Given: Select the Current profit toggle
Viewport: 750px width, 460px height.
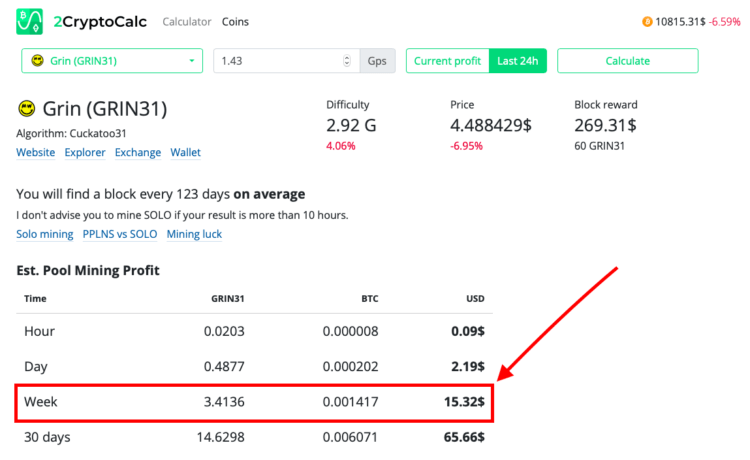Looking at the screenshot, I should click(x=447, y=61).
